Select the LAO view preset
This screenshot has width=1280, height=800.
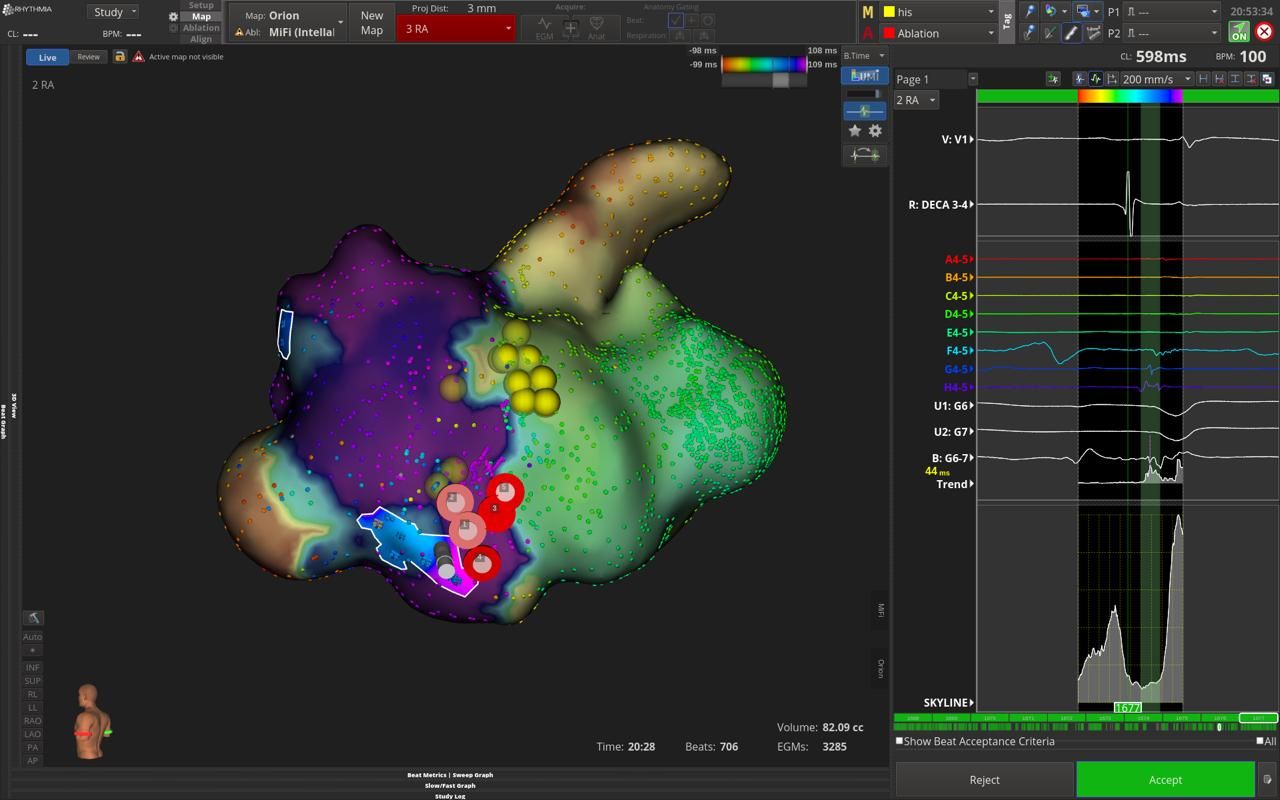33,734
